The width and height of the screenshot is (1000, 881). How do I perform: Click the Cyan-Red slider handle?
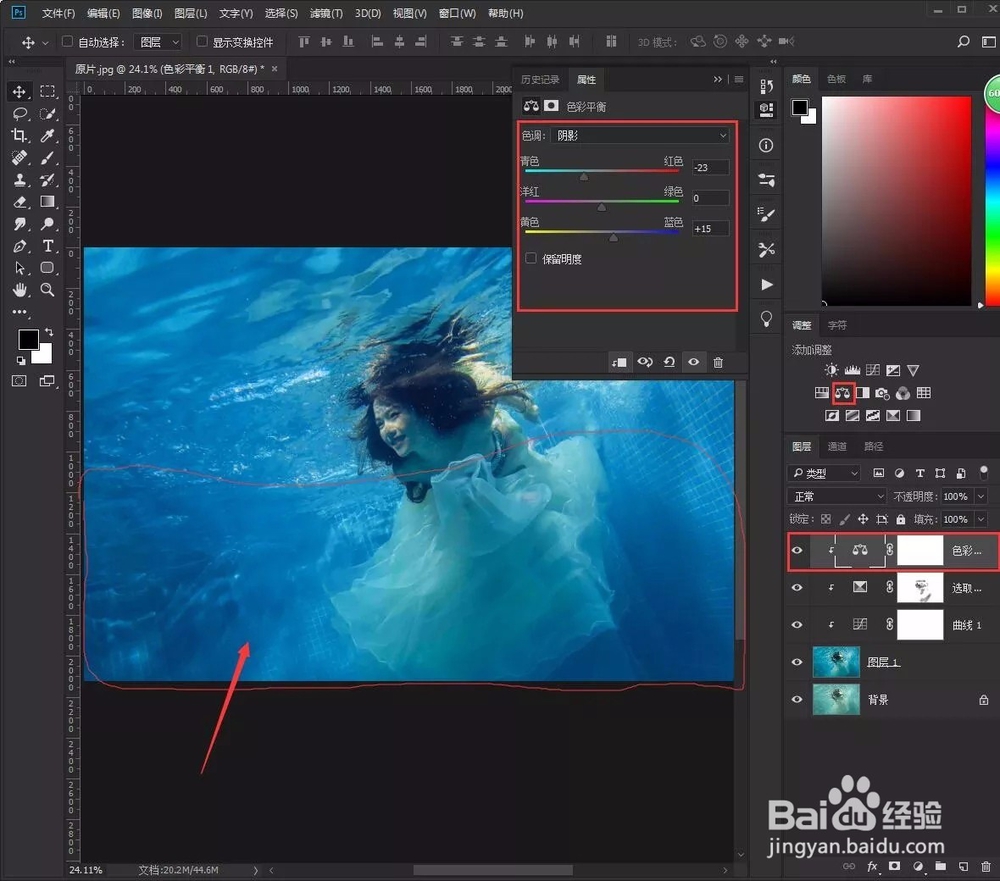click(x=584, y=176)
